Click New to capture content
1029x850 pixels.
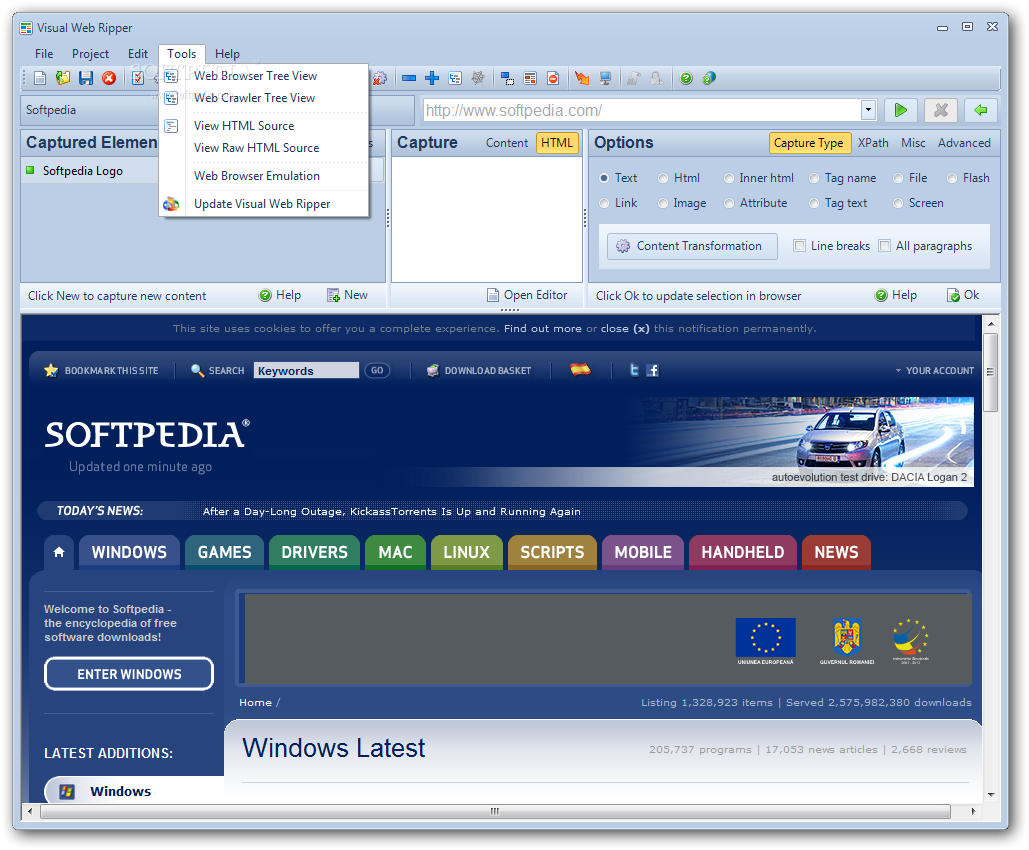click(348, 295)
